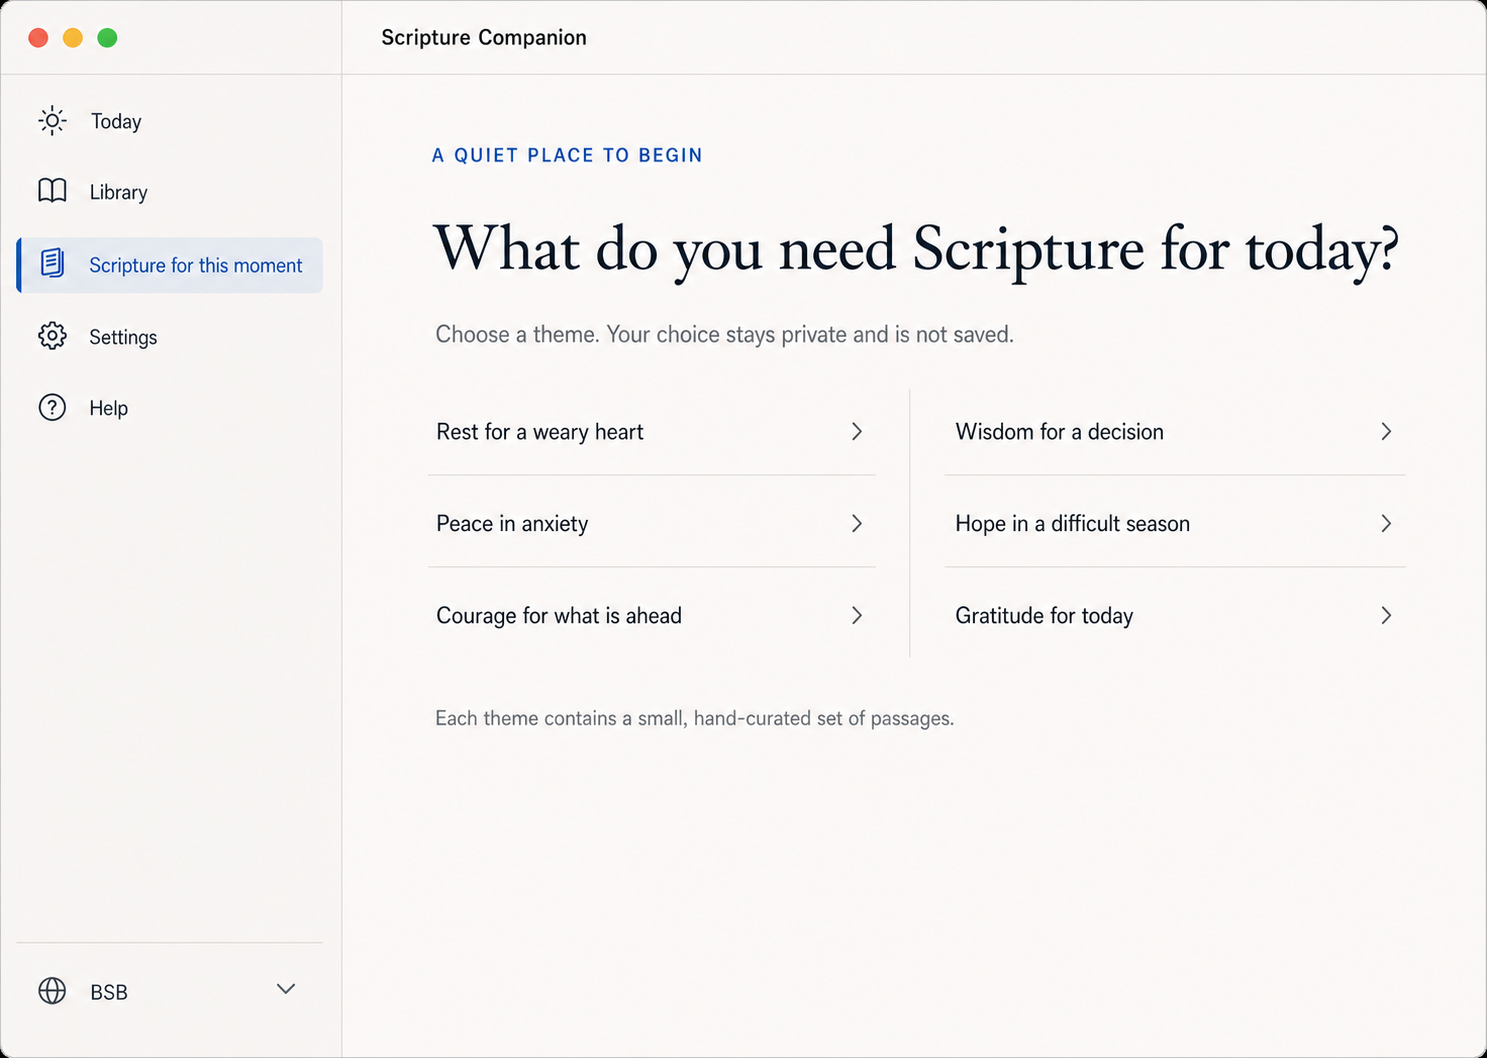Click the document icon for Scripture for this moment
Screen dimensions: 1487x1058
pyautogui.click(x=52, y=264)
